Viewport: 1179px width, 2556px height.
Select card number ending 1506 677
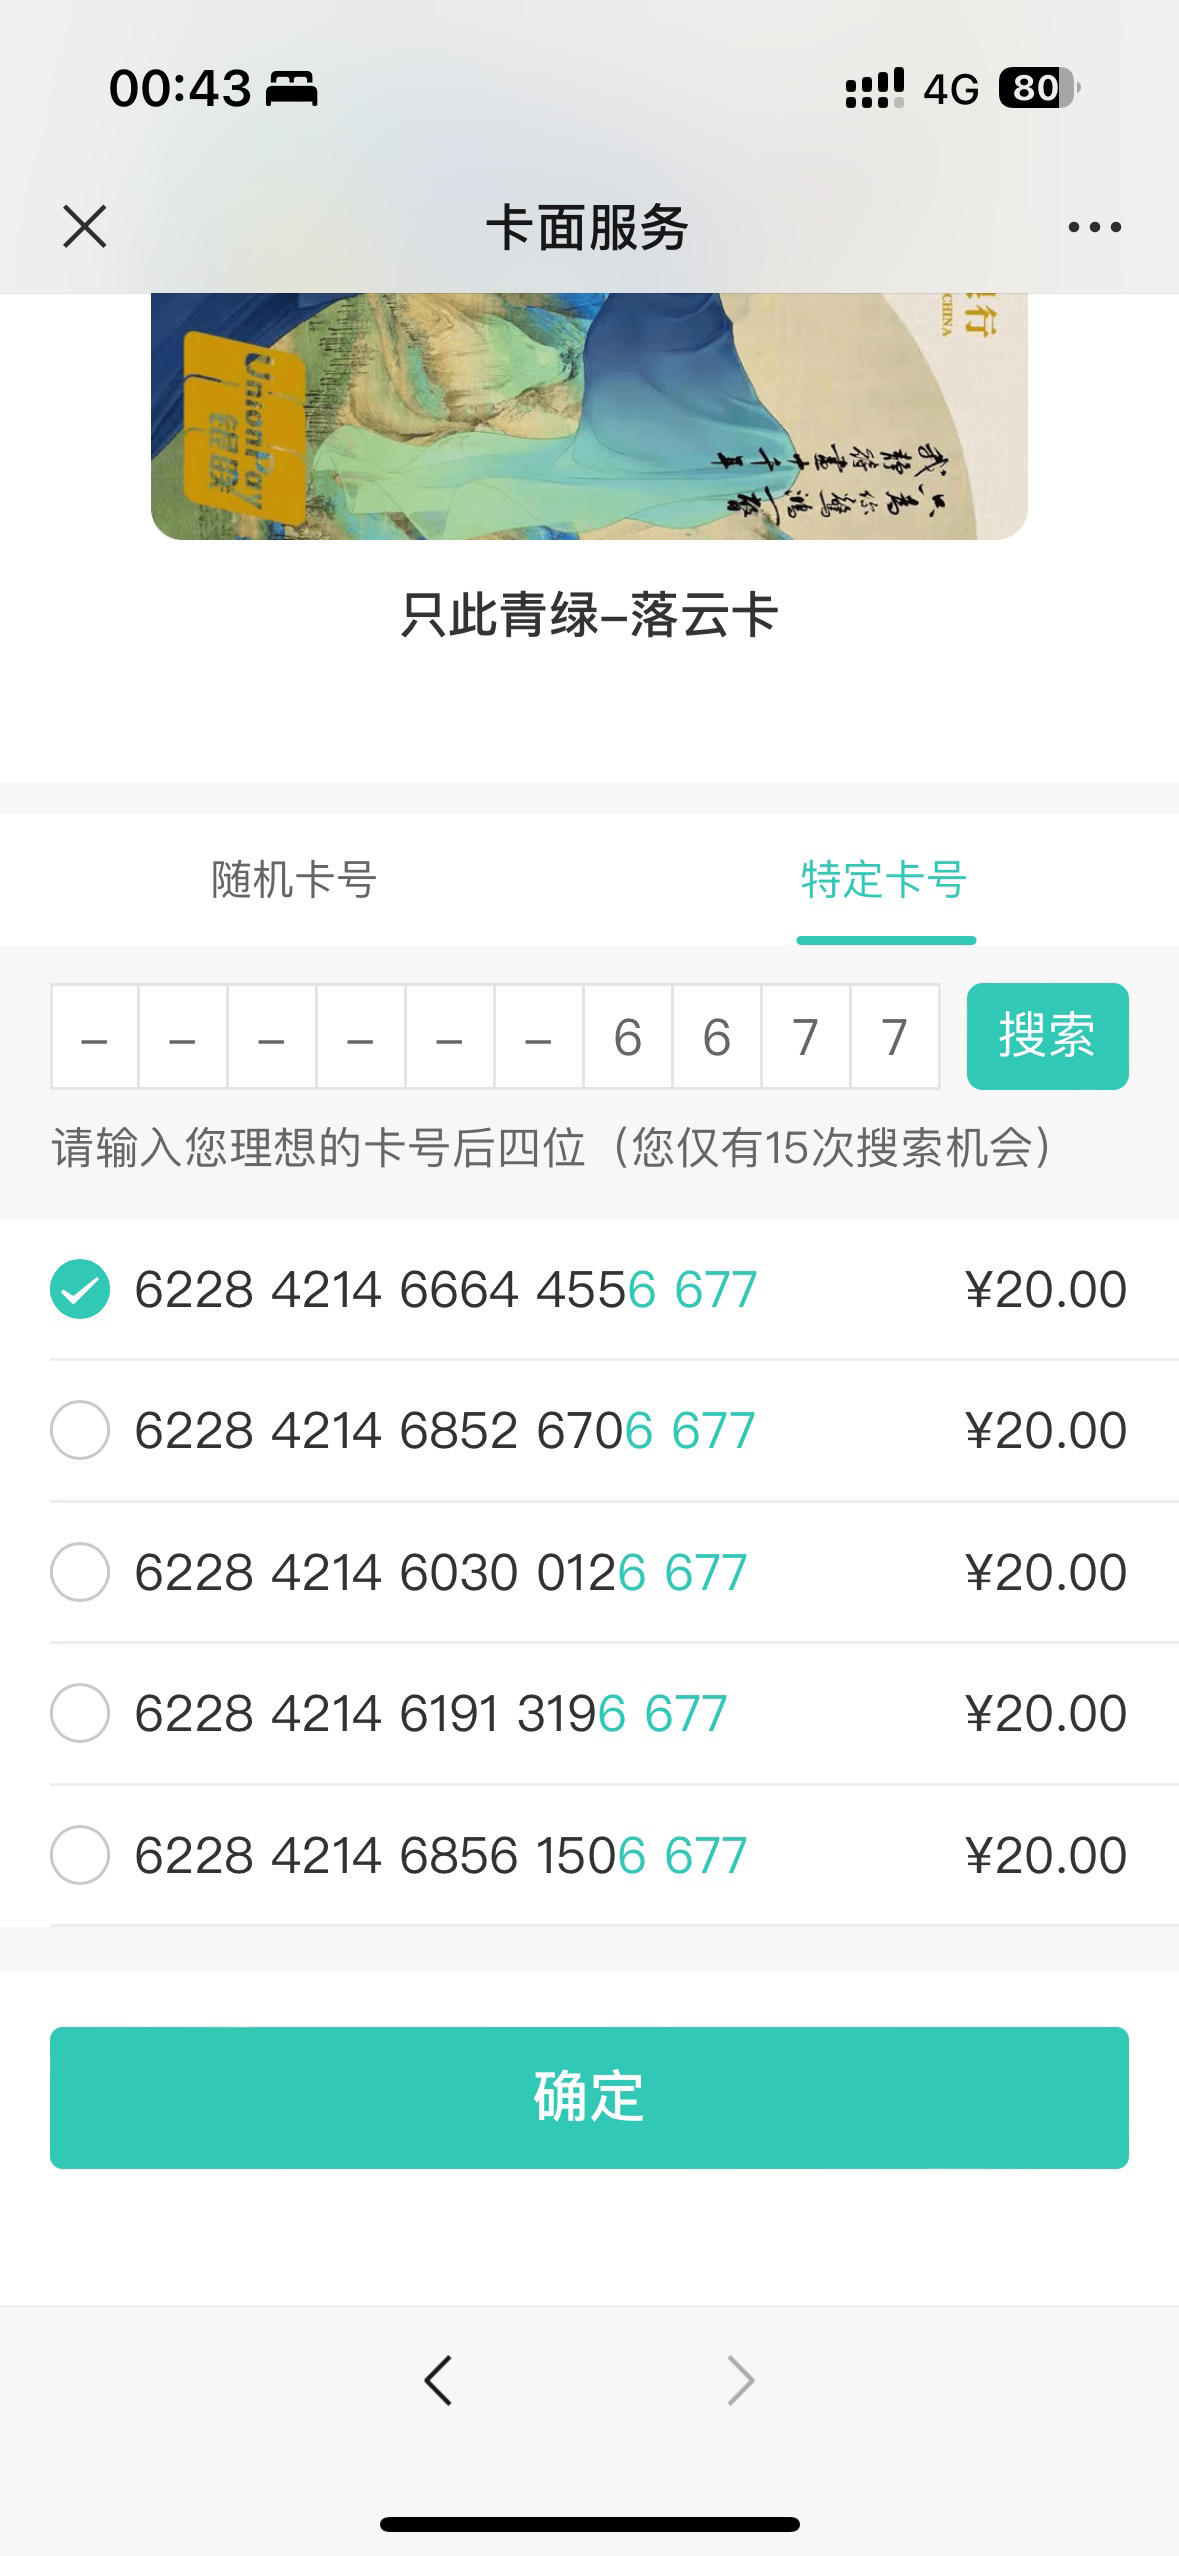click(80, 1855)
